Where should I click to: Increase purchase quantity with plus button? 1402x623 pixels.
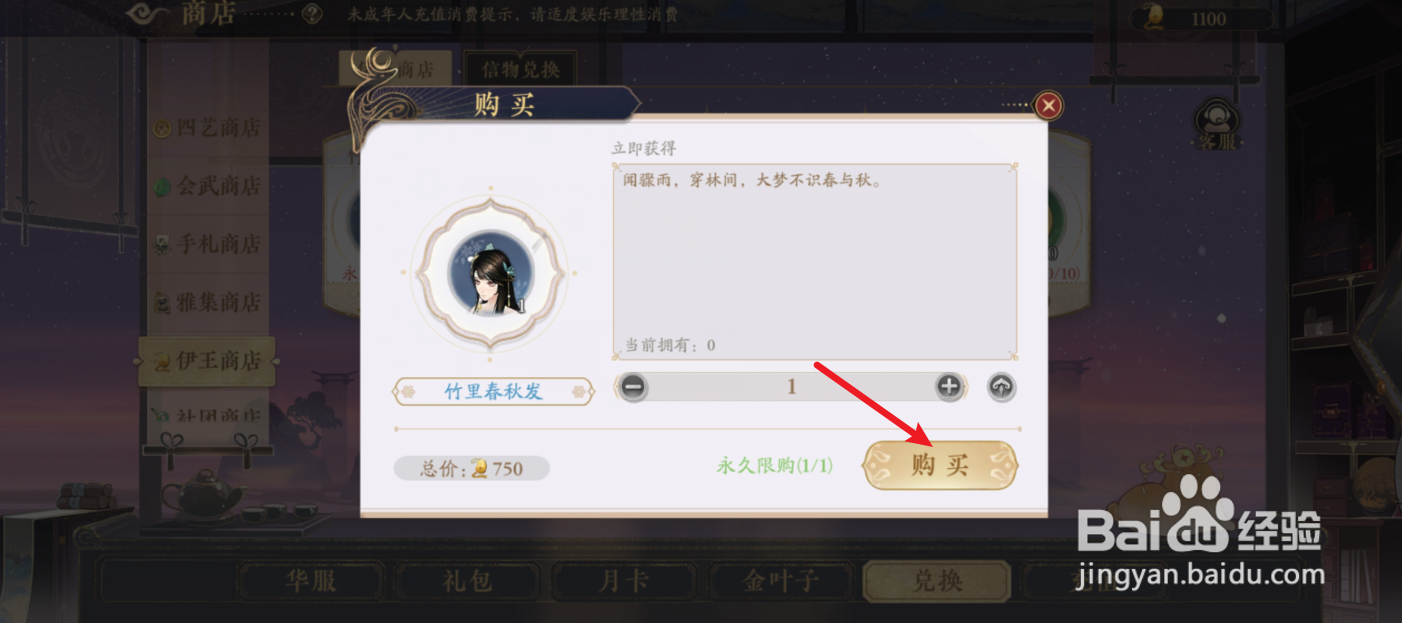(x=948, y=387)
